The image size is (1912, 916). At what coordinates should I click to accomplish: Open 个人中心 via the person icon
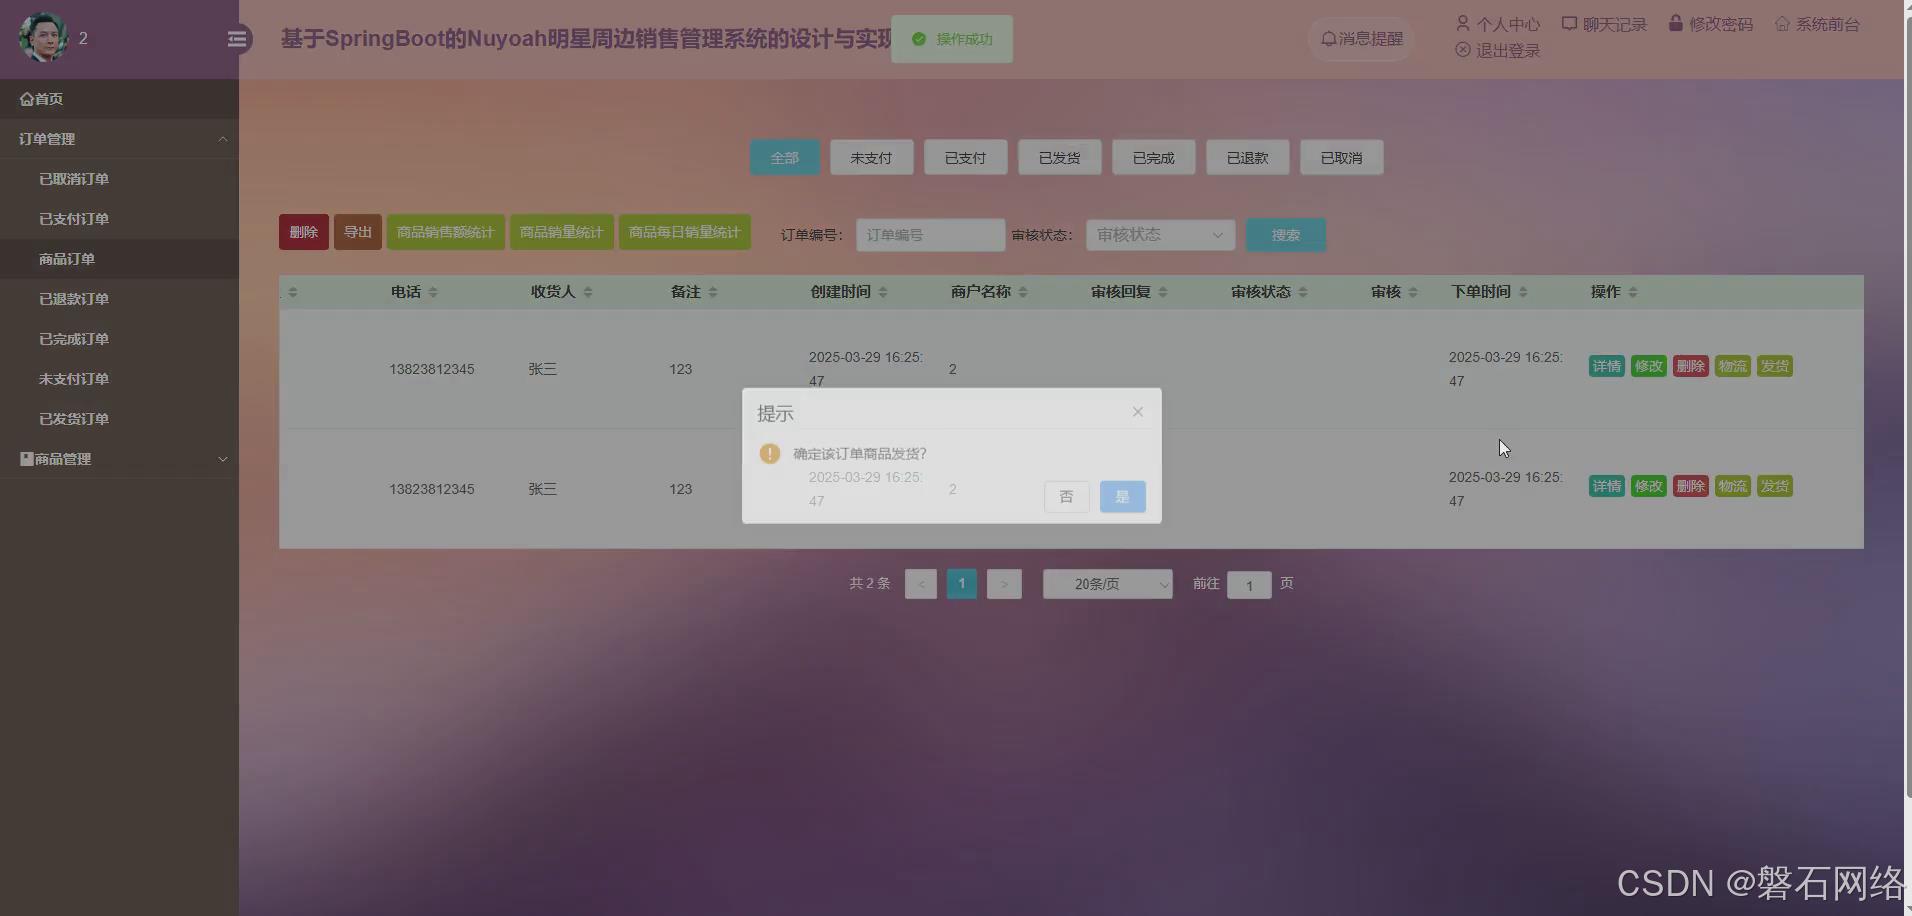(x=1463, y=23)
